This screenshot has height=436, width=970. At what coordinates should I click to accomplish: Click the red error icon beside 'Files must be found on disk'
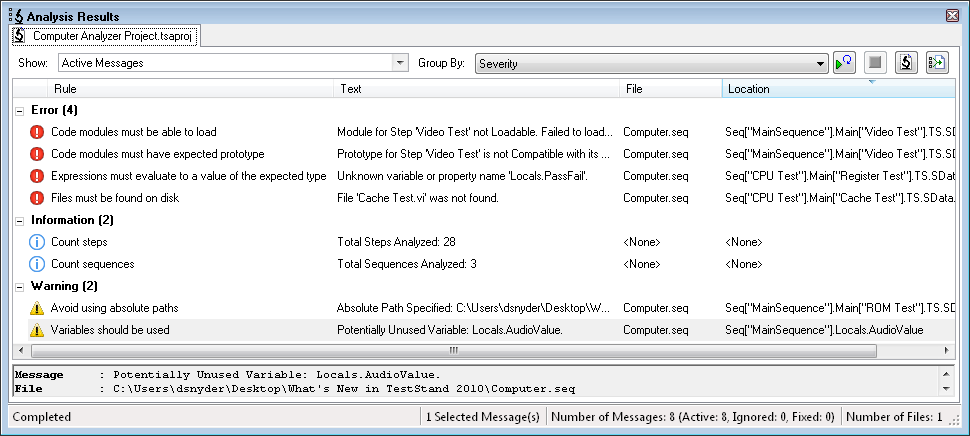(x=37, y=198)
